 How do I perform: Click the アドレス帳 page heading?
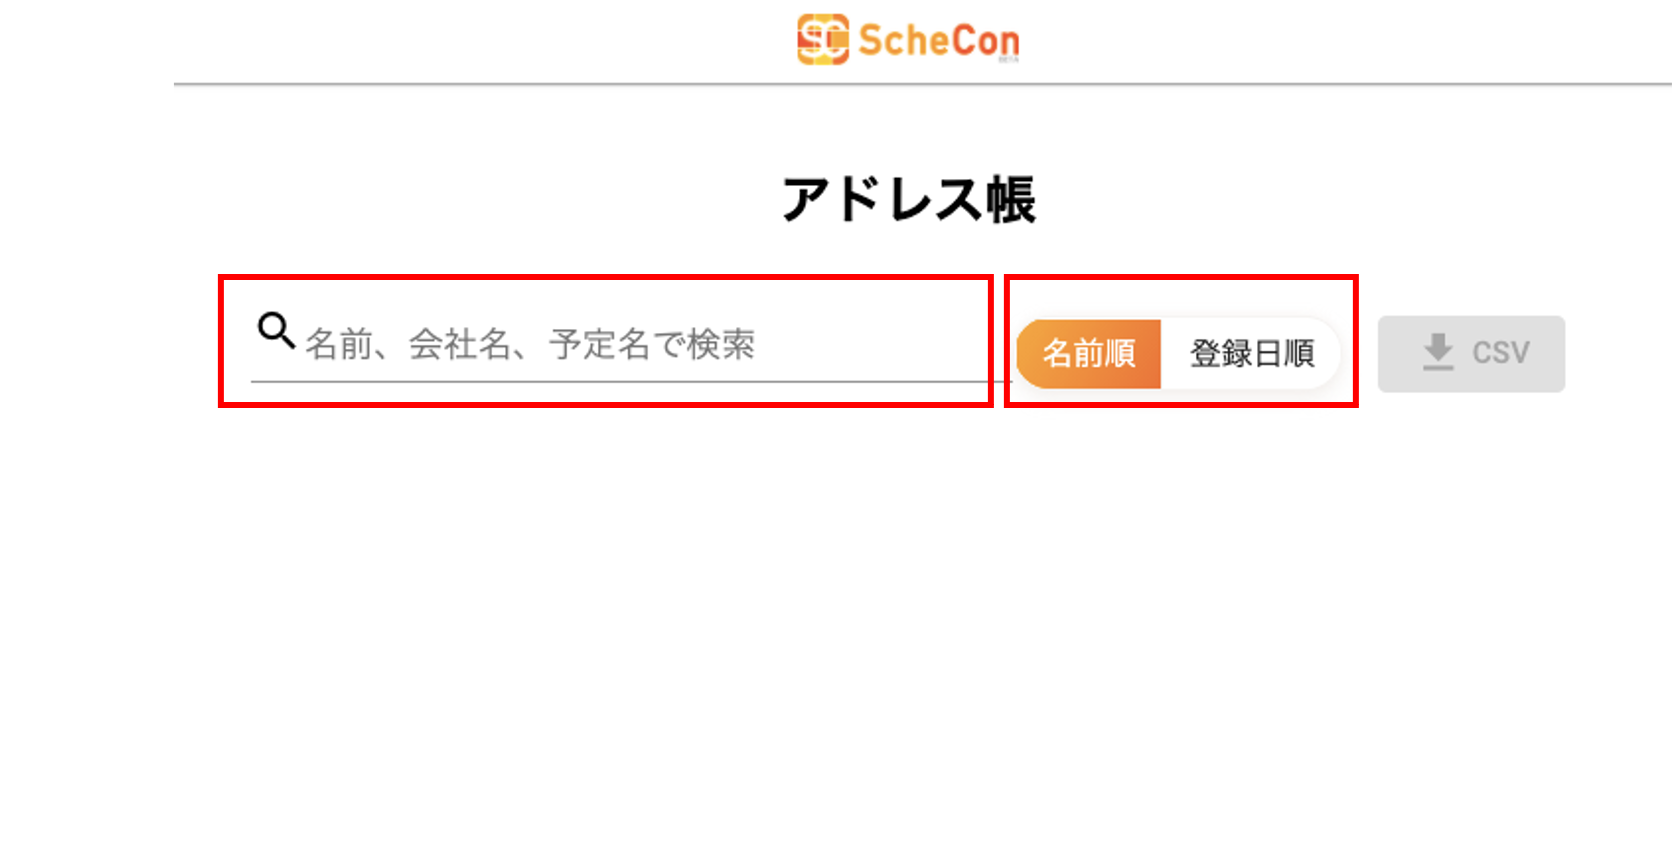click(x=908, y=199)
